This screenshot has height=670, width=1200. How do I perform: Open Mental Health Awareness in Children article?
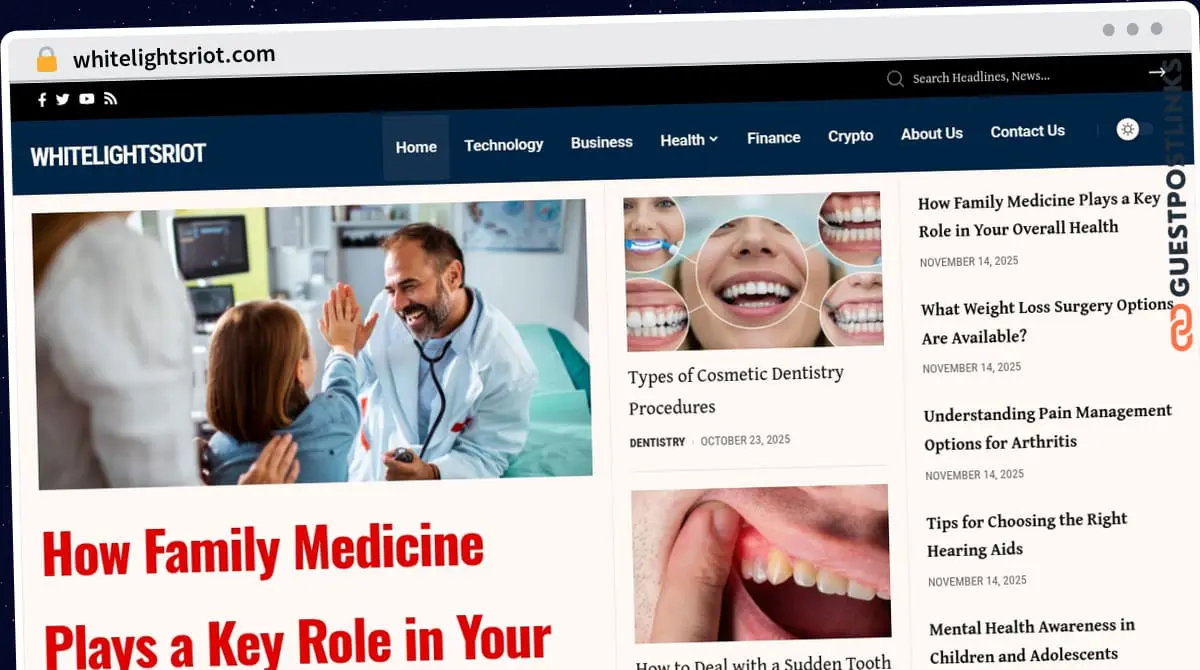tap(1033, 641)
